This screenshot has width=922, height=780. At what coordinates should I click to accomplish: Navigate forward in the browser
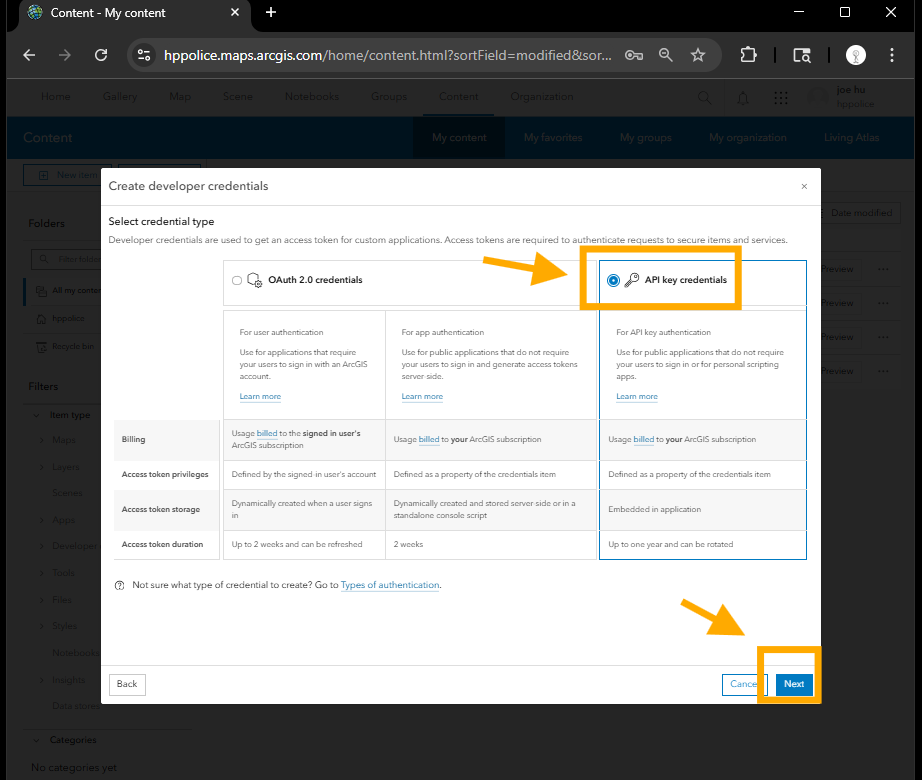click(x=65, y=55)
